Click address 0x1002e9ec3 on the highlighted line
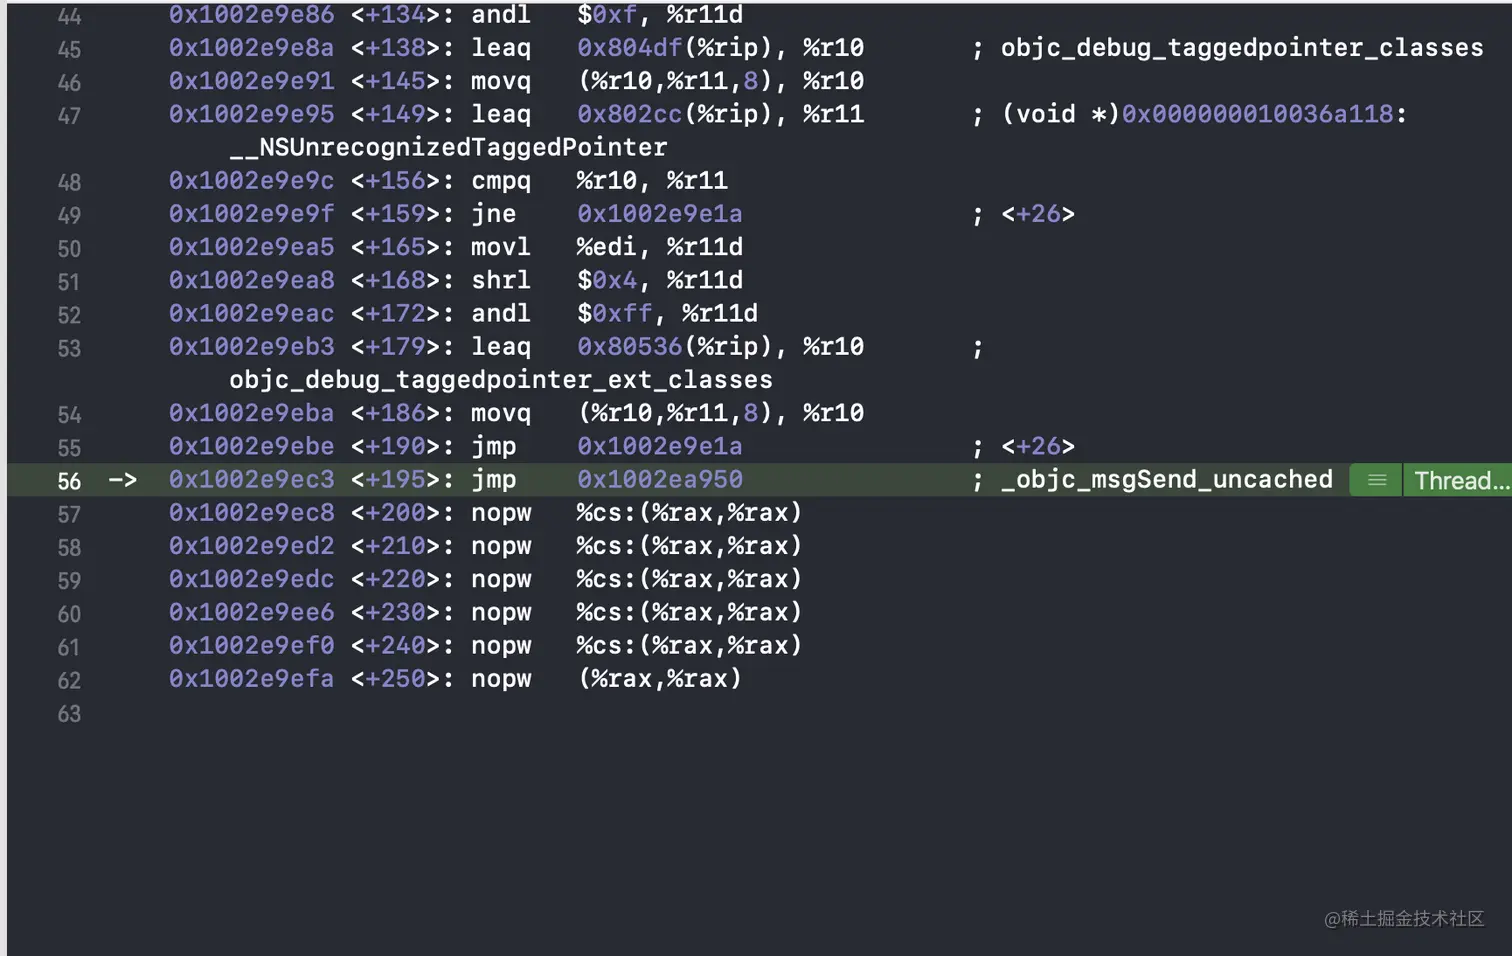The image size is (1512, 956). click(x=251, y=479)
